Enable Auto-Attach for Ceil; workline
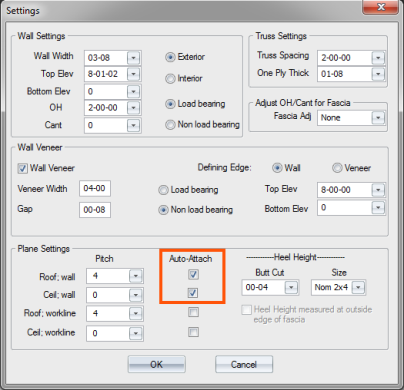This screenshot has height=390, width=404. point(193,332)
